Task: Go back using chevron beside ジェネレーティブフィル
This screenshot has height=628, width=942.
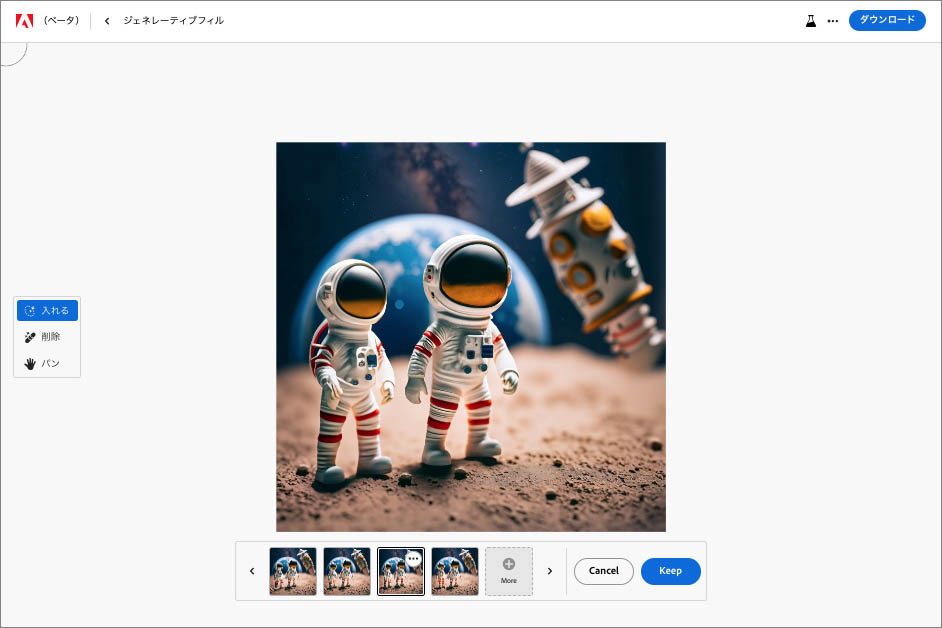Action: [x=107, y=21]
